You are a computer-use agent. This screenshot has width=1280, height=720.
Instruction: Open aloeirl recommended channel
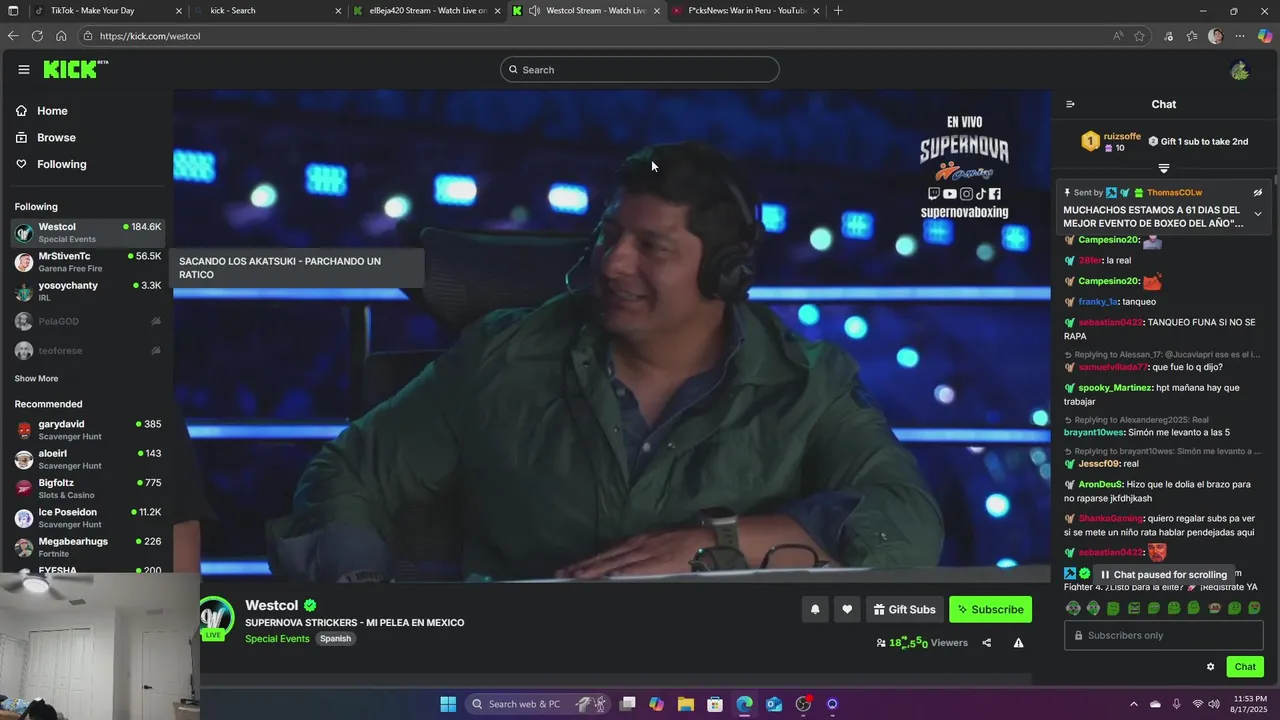[88, 459]
